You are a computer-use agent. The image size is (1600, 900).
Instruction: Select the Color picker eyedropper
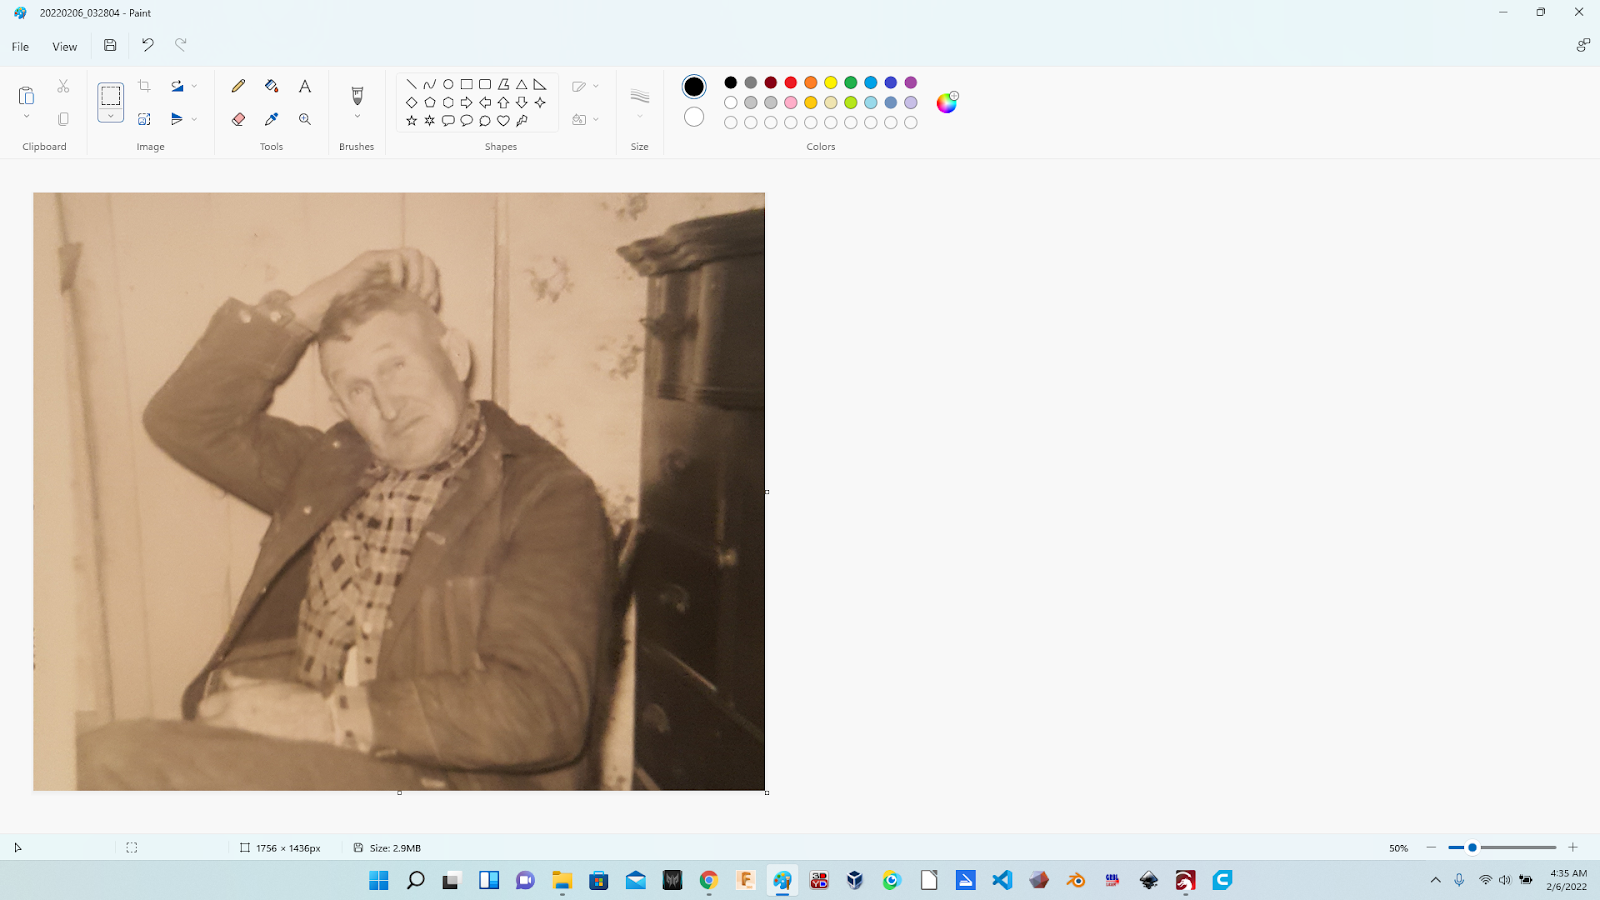tap(271, 119)
